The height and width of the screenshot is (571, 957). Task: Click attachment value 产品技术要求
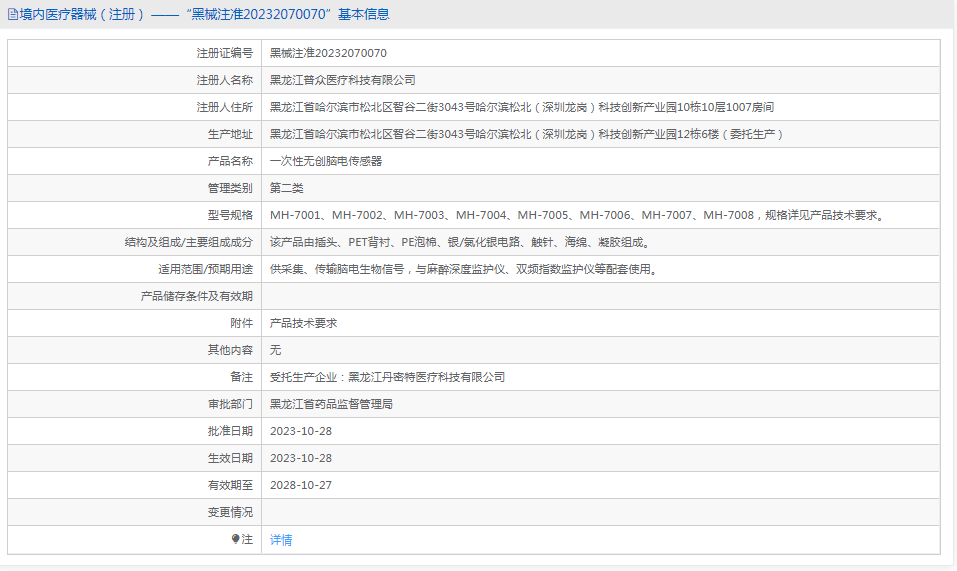pyautogui.click(x=303, y=323)
